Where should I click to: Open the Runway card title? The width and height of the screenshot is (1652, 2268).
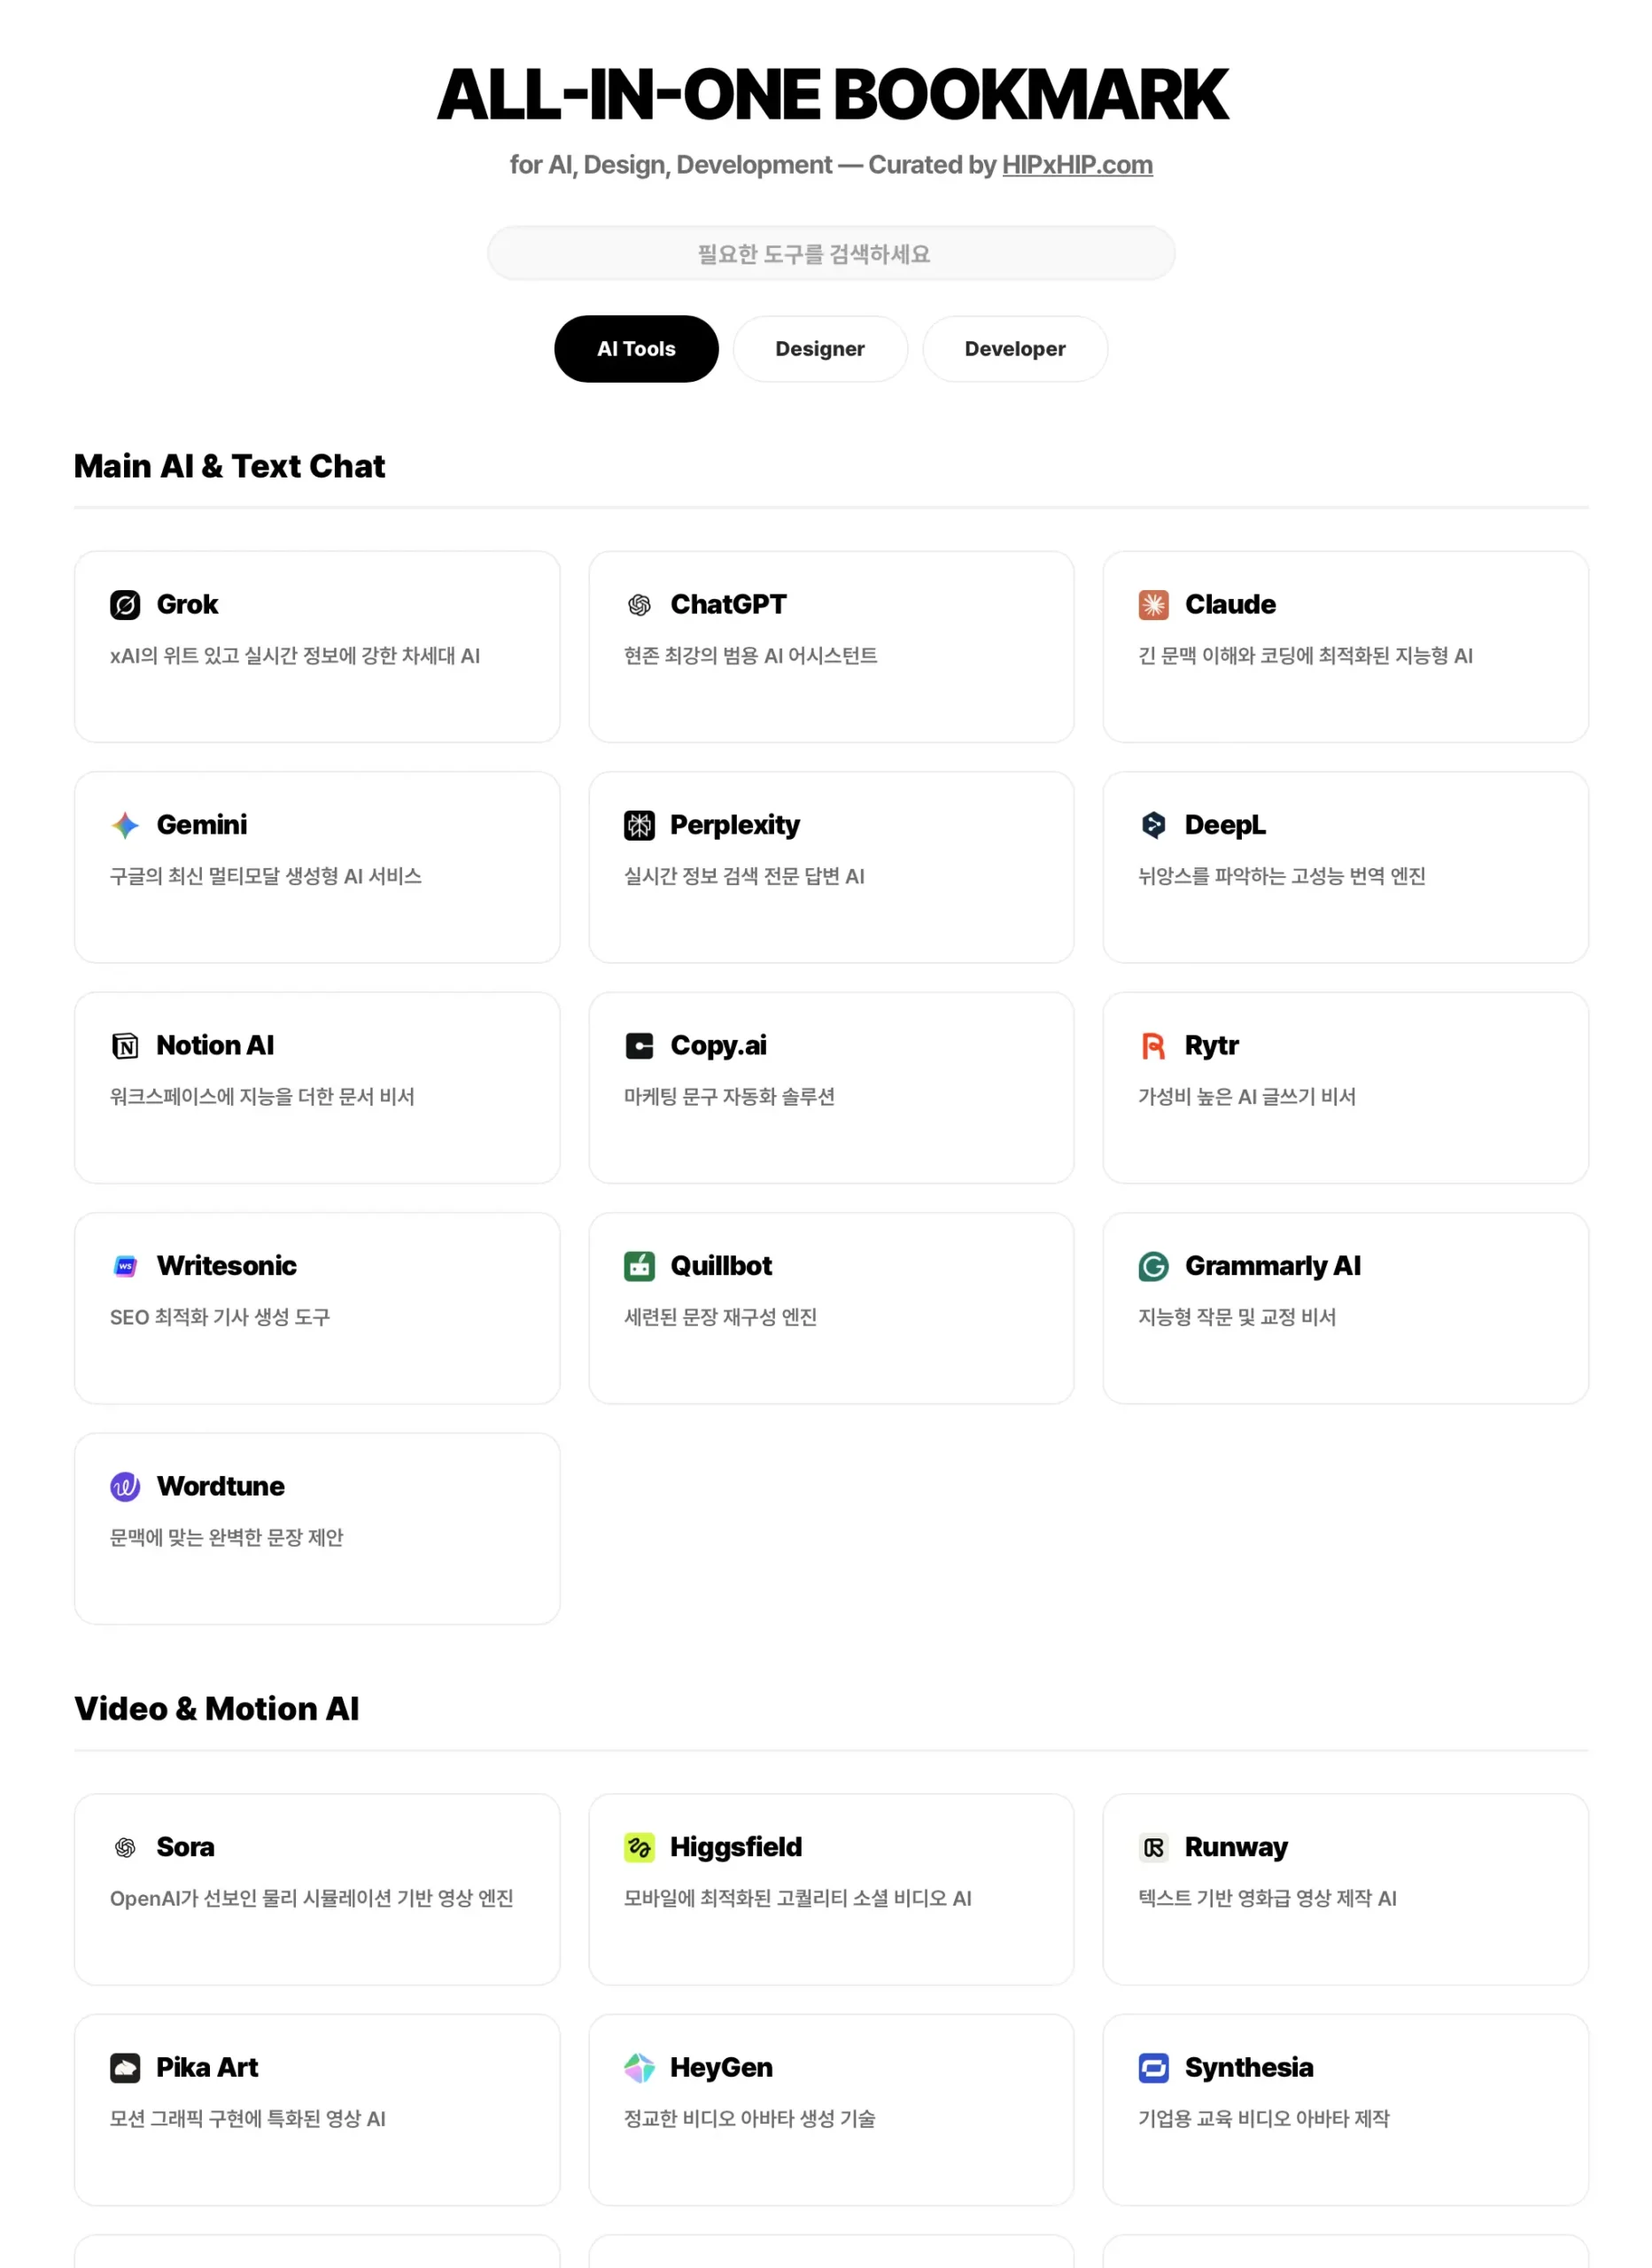pyautogui.click(x=1236, y=1847)
